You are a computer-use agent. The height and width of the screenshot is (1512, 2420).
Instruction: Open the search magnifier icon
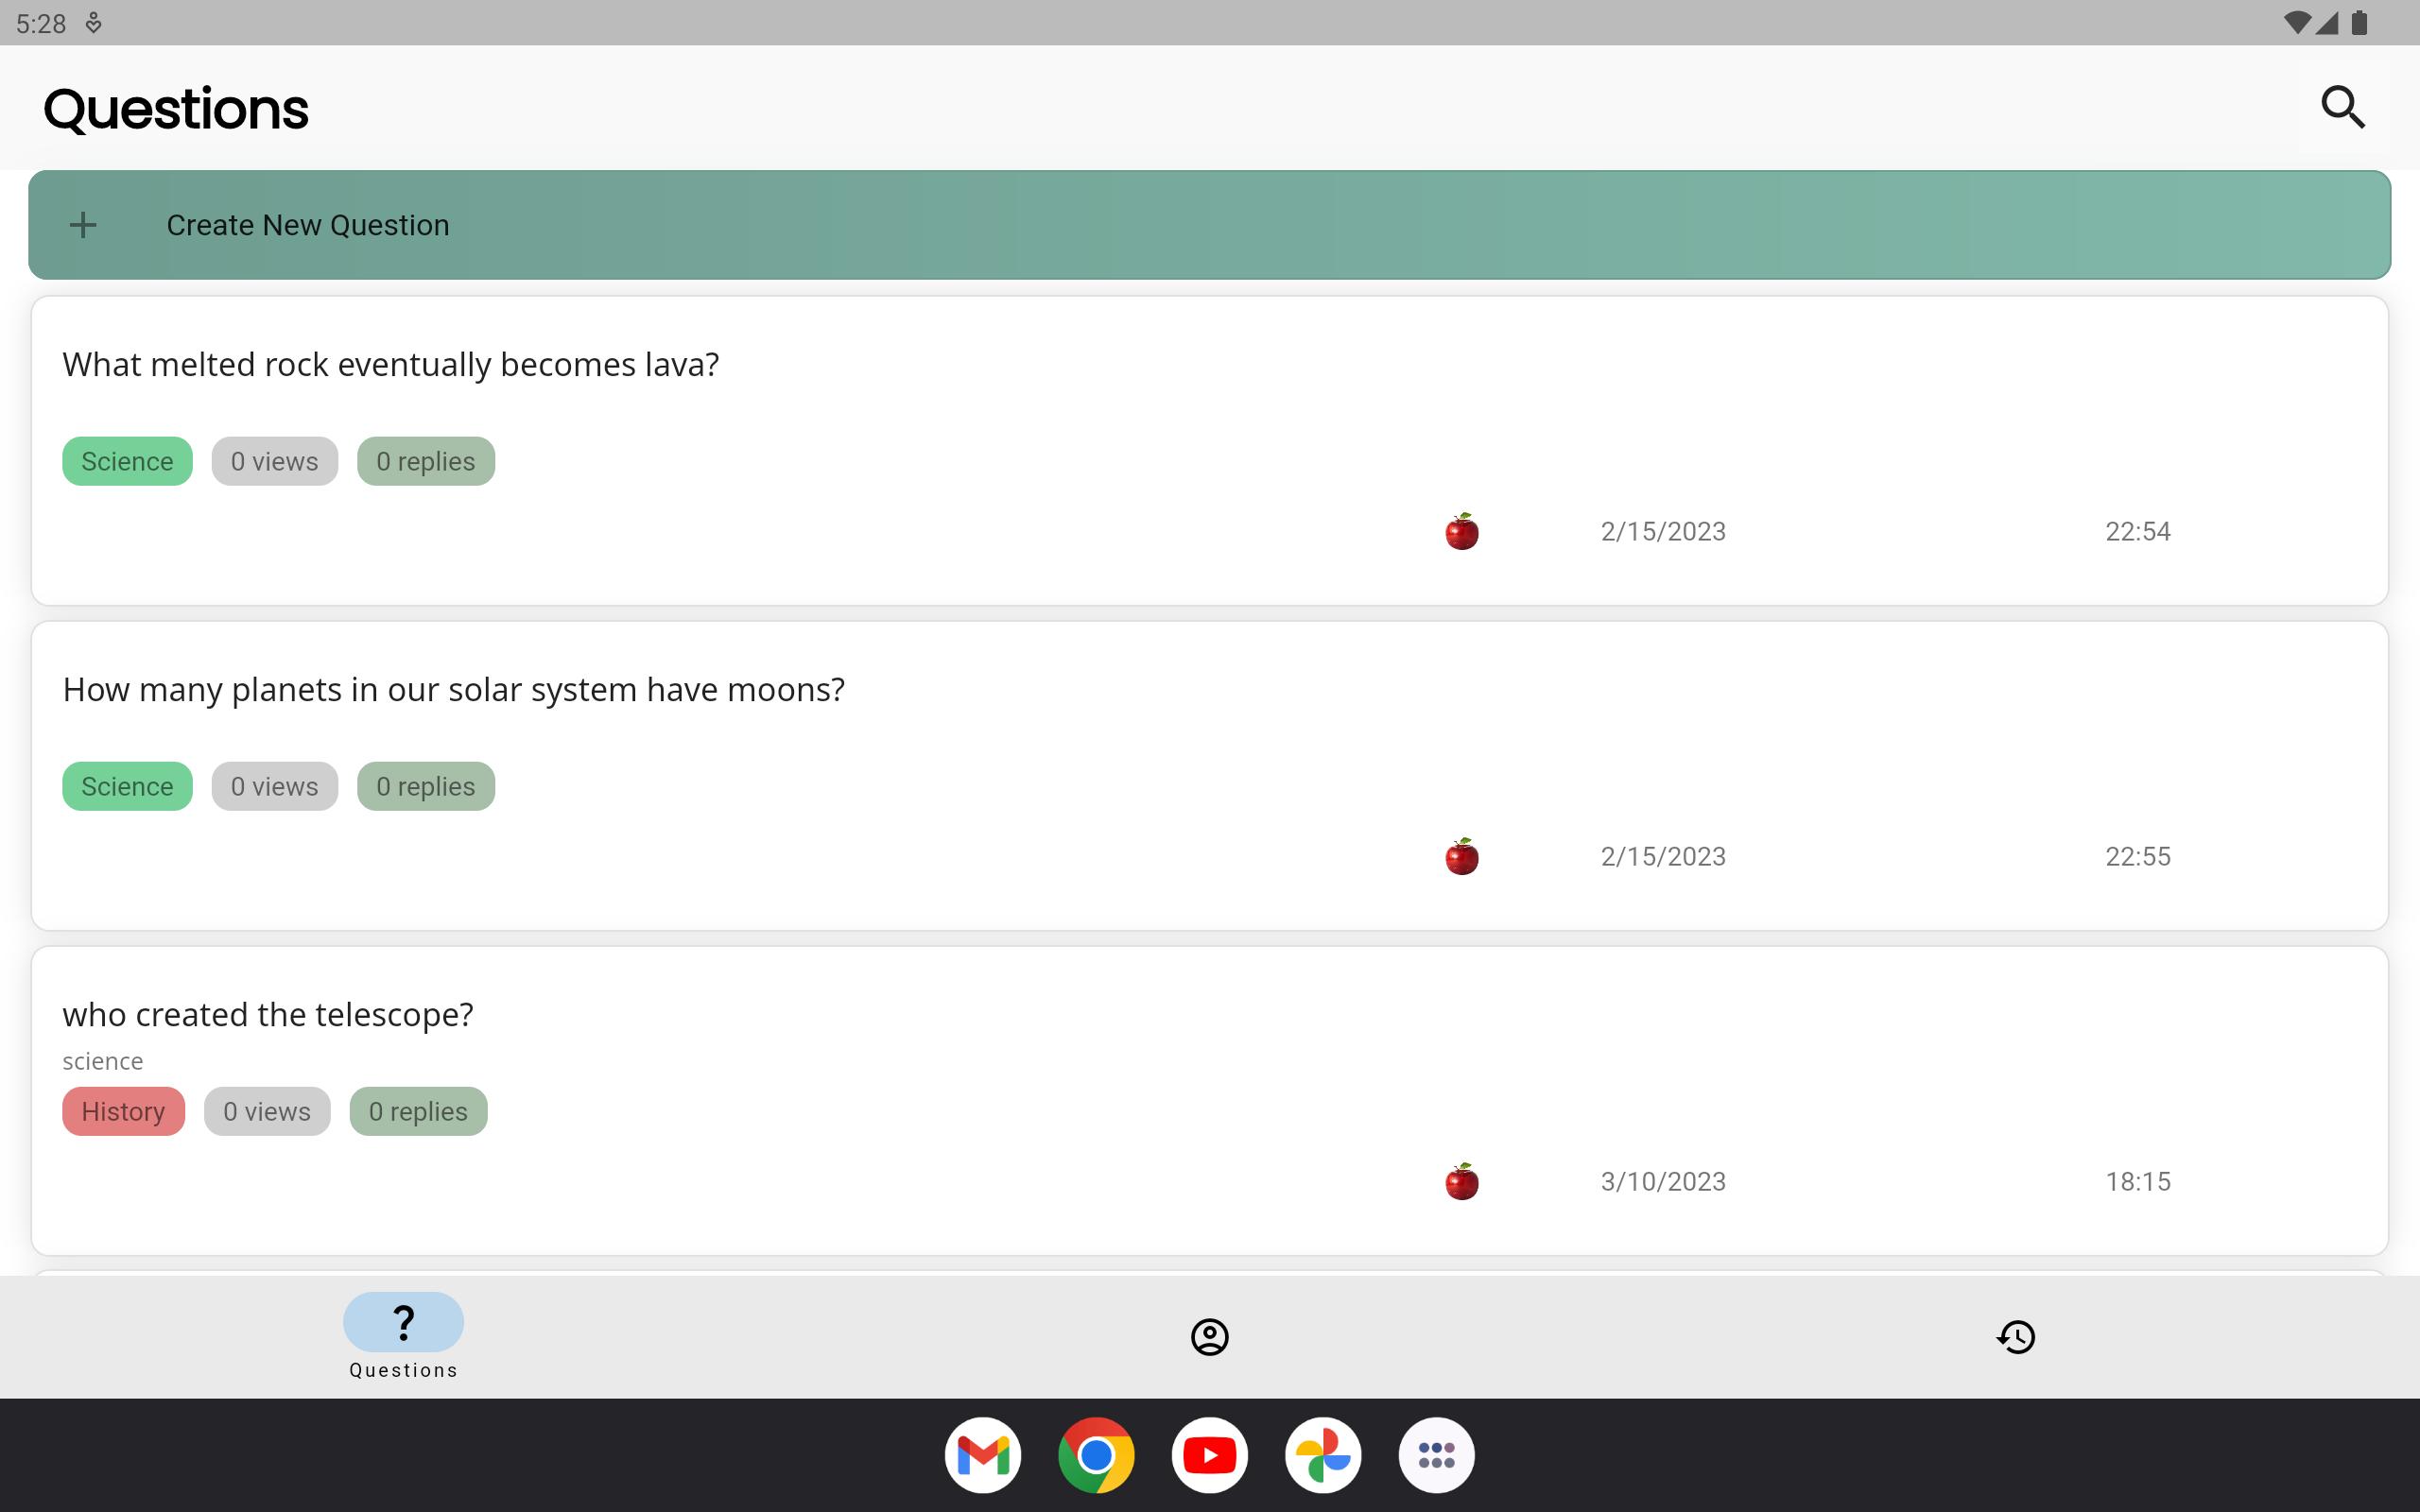(x=2342, y=107)
